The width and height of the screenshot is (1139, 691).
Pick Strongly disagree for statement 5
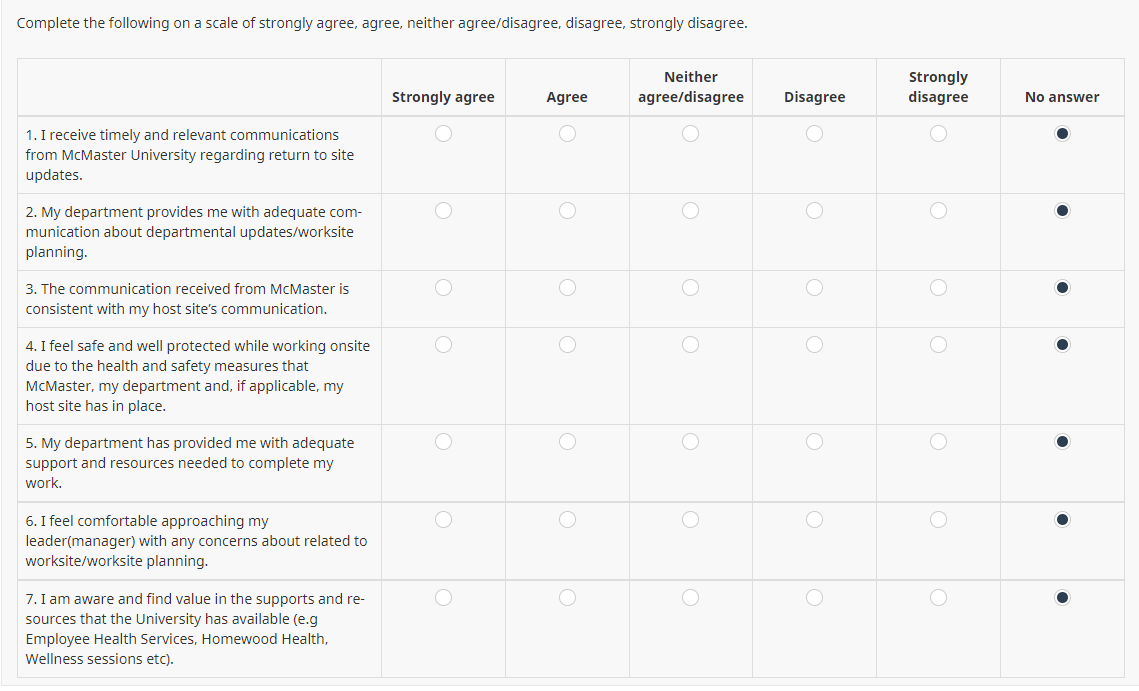tap(938, 442)
